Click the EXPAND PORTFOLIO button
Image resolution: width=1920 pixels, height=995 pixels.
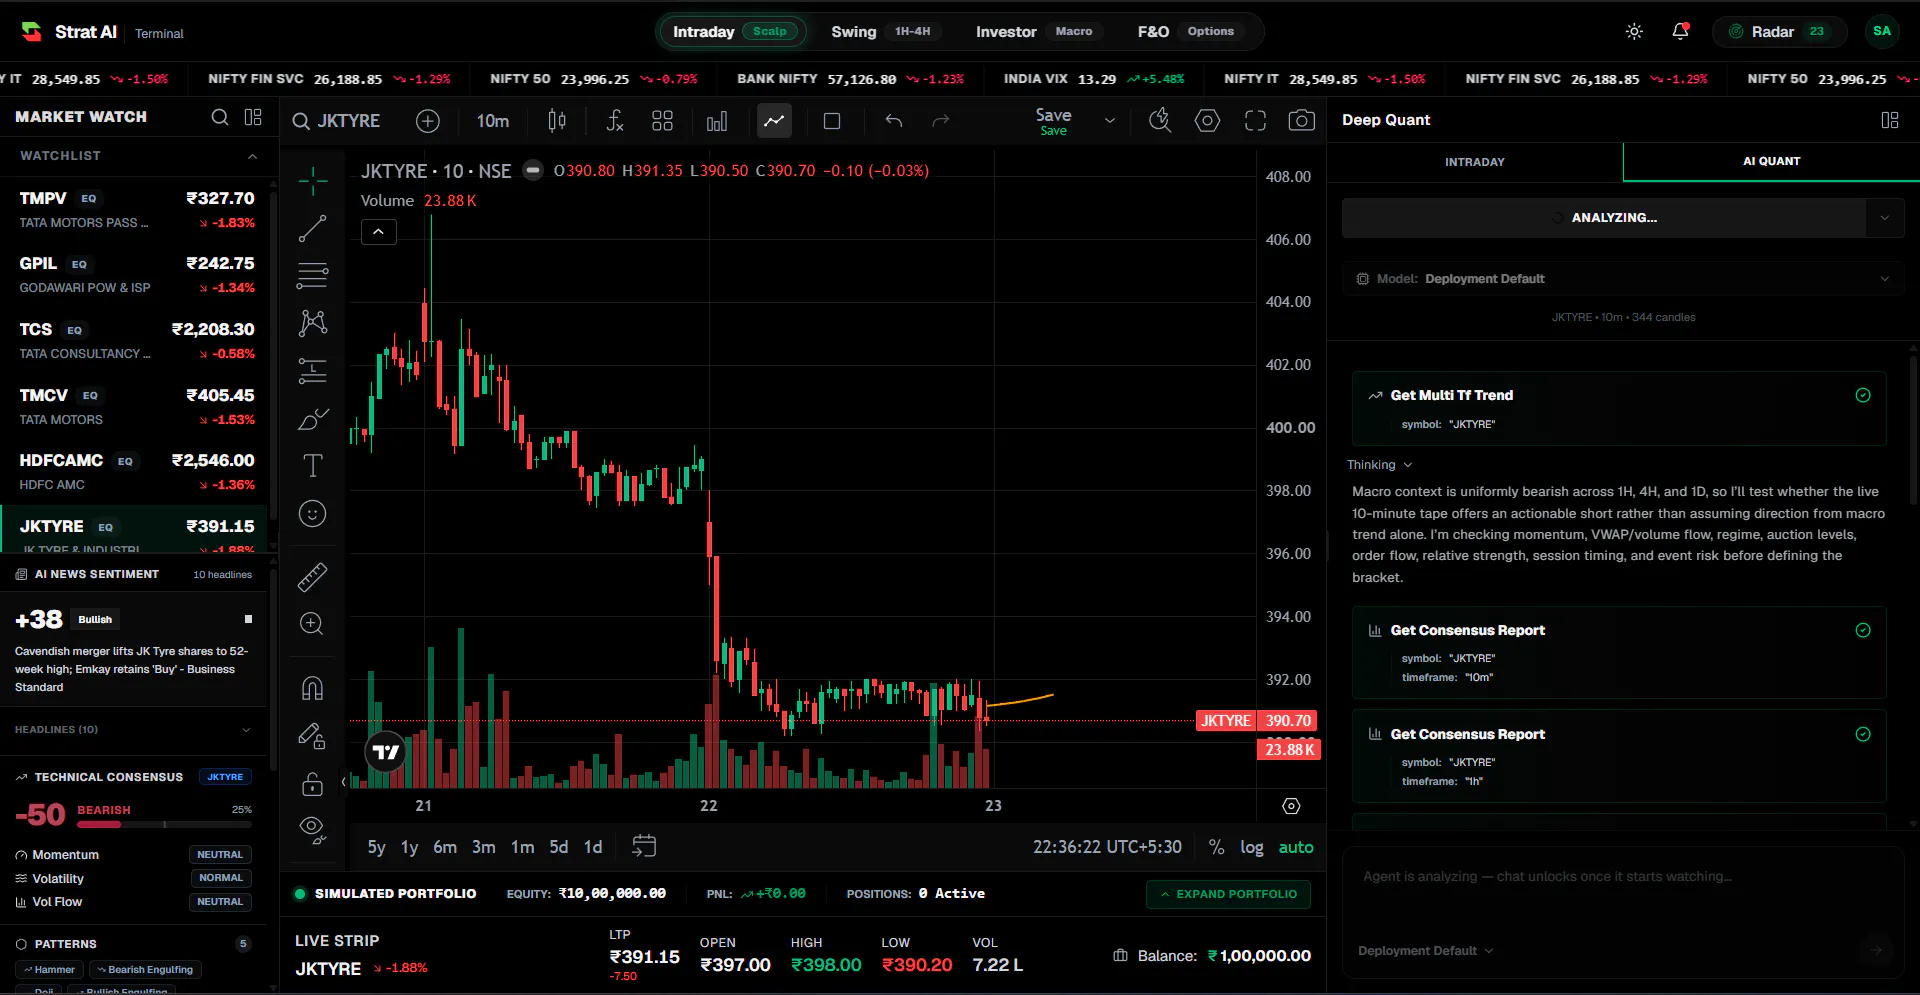1228,894
